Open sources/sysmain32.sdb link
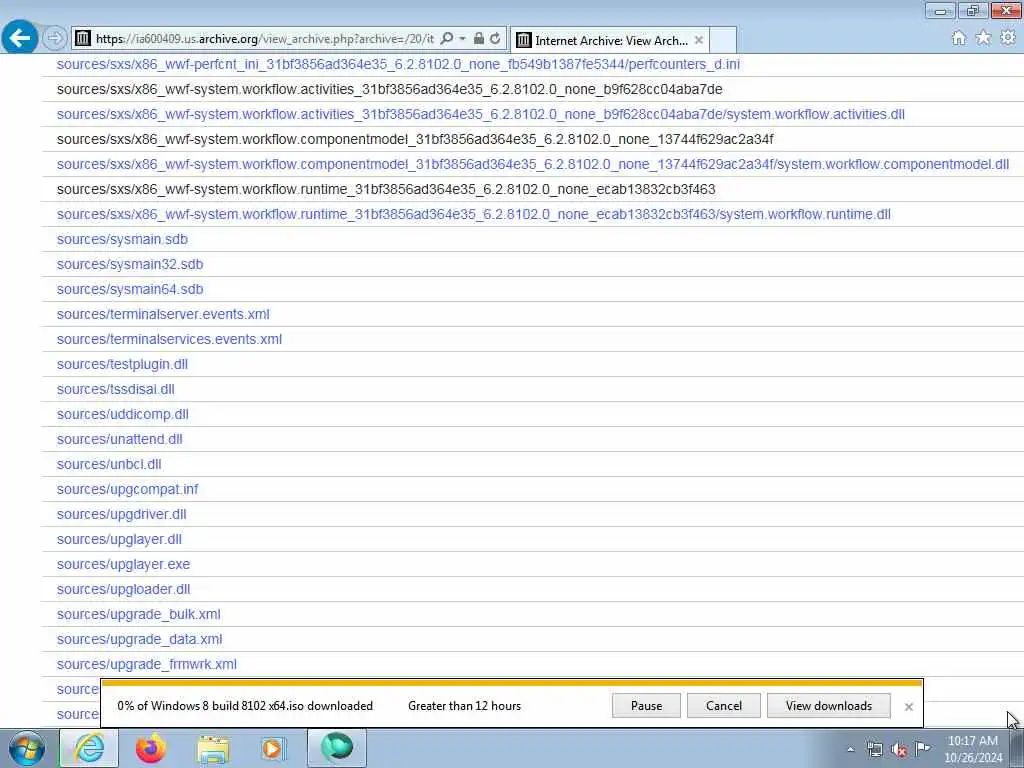The height and width of the screenshot is (768, 1024). point(130,264)
